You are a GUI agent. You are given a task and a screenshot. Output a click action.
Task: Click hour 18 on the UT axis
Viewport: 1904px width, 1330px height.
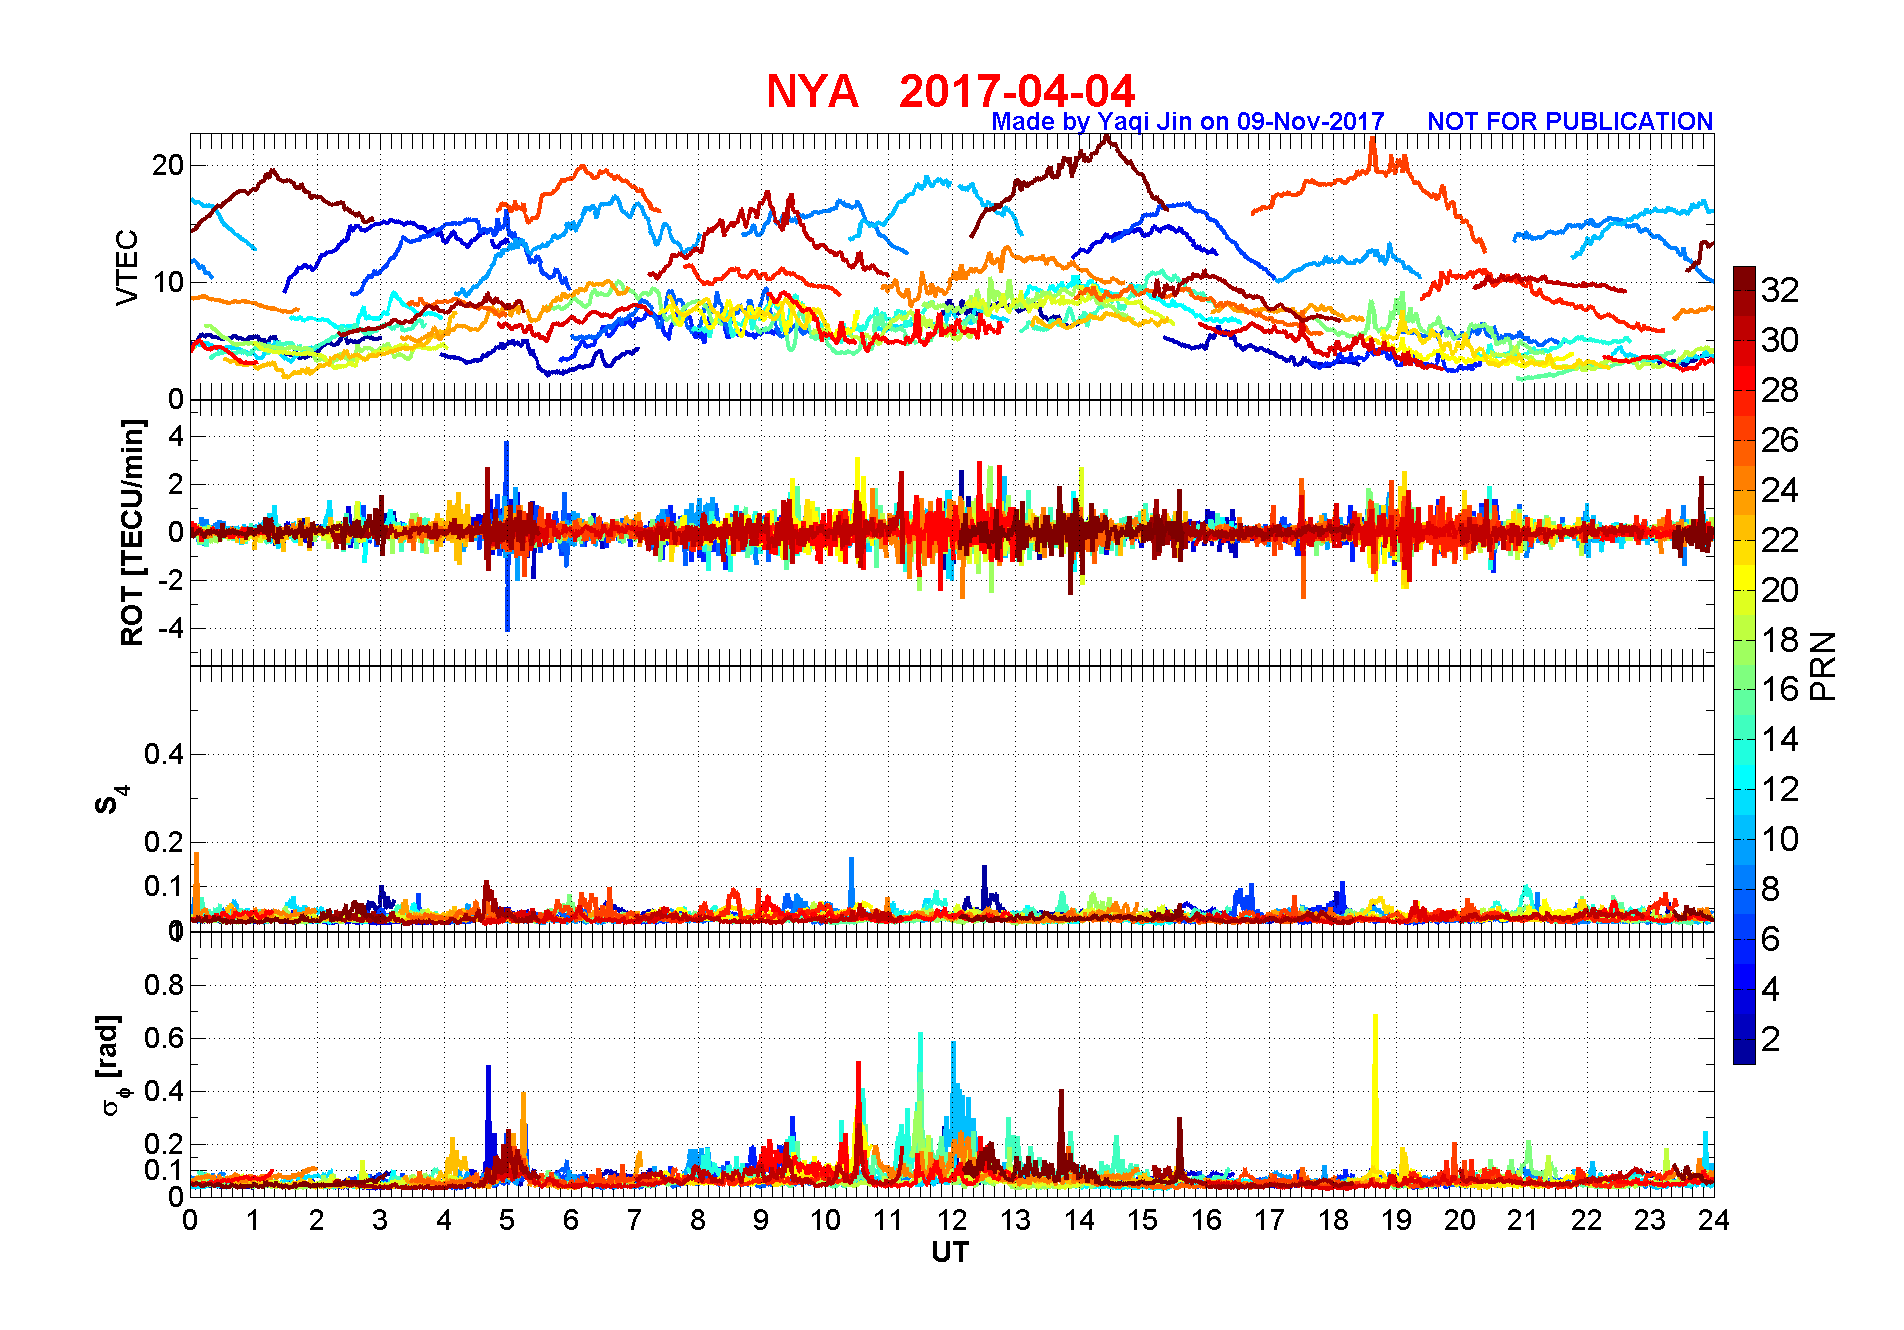coord(1333,1220)
